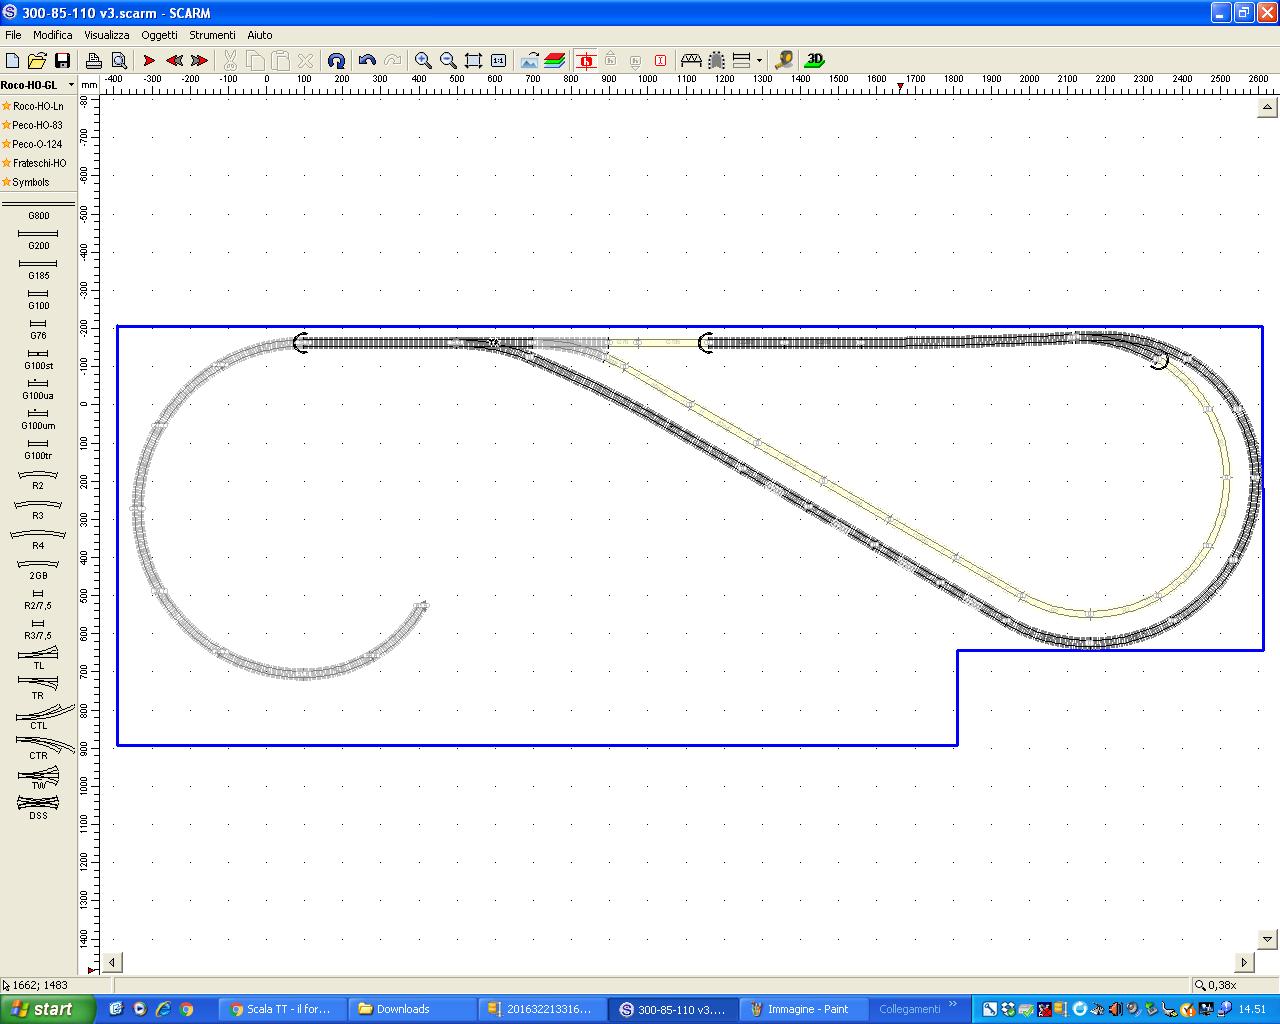Image resolution: width=1280 pixels, height=1024 pixels.
Task: Open the track style dropdown arrow
Action: tap(759, 60)
